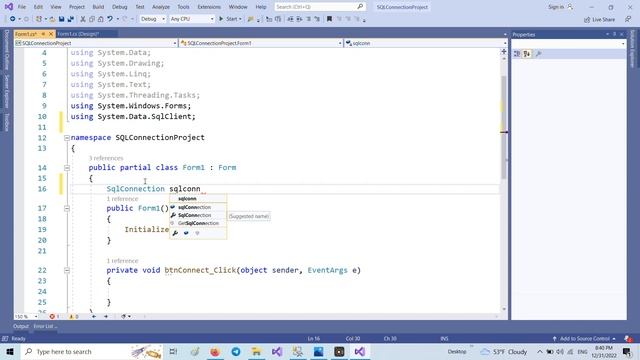This screenshot has width=640, height=360.
Task: Click the split editor handle above the scrollbar
Action: tap(504, 52)
